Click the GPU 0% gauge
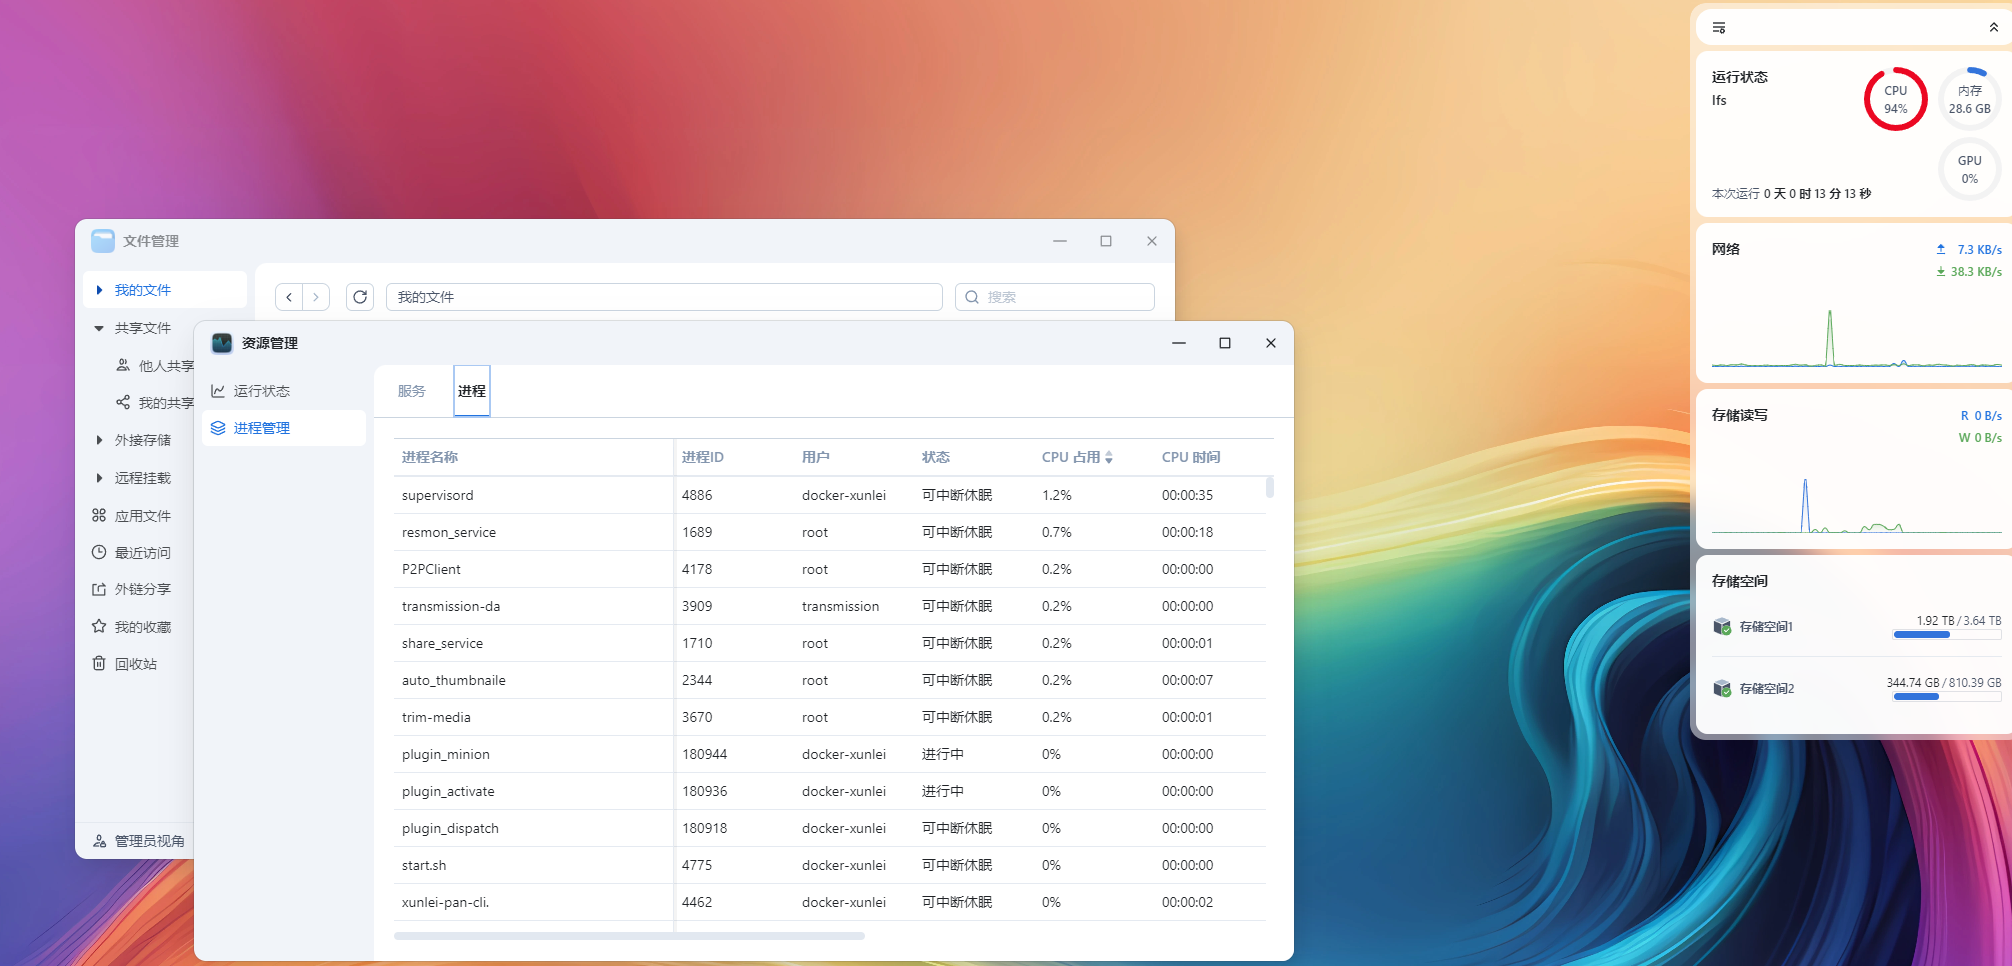The image size is (2012, 966). pyautogui.click(x=1969, y=169)
